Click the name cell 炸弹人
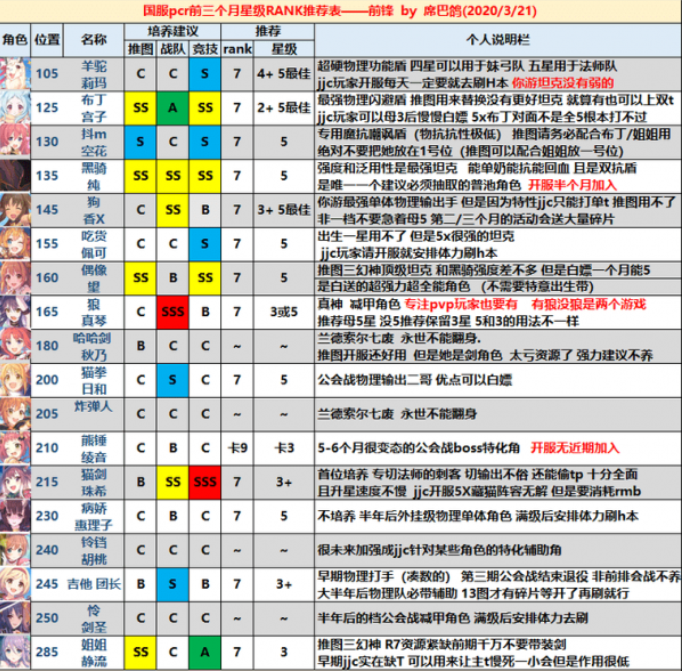 click(94, 414)
